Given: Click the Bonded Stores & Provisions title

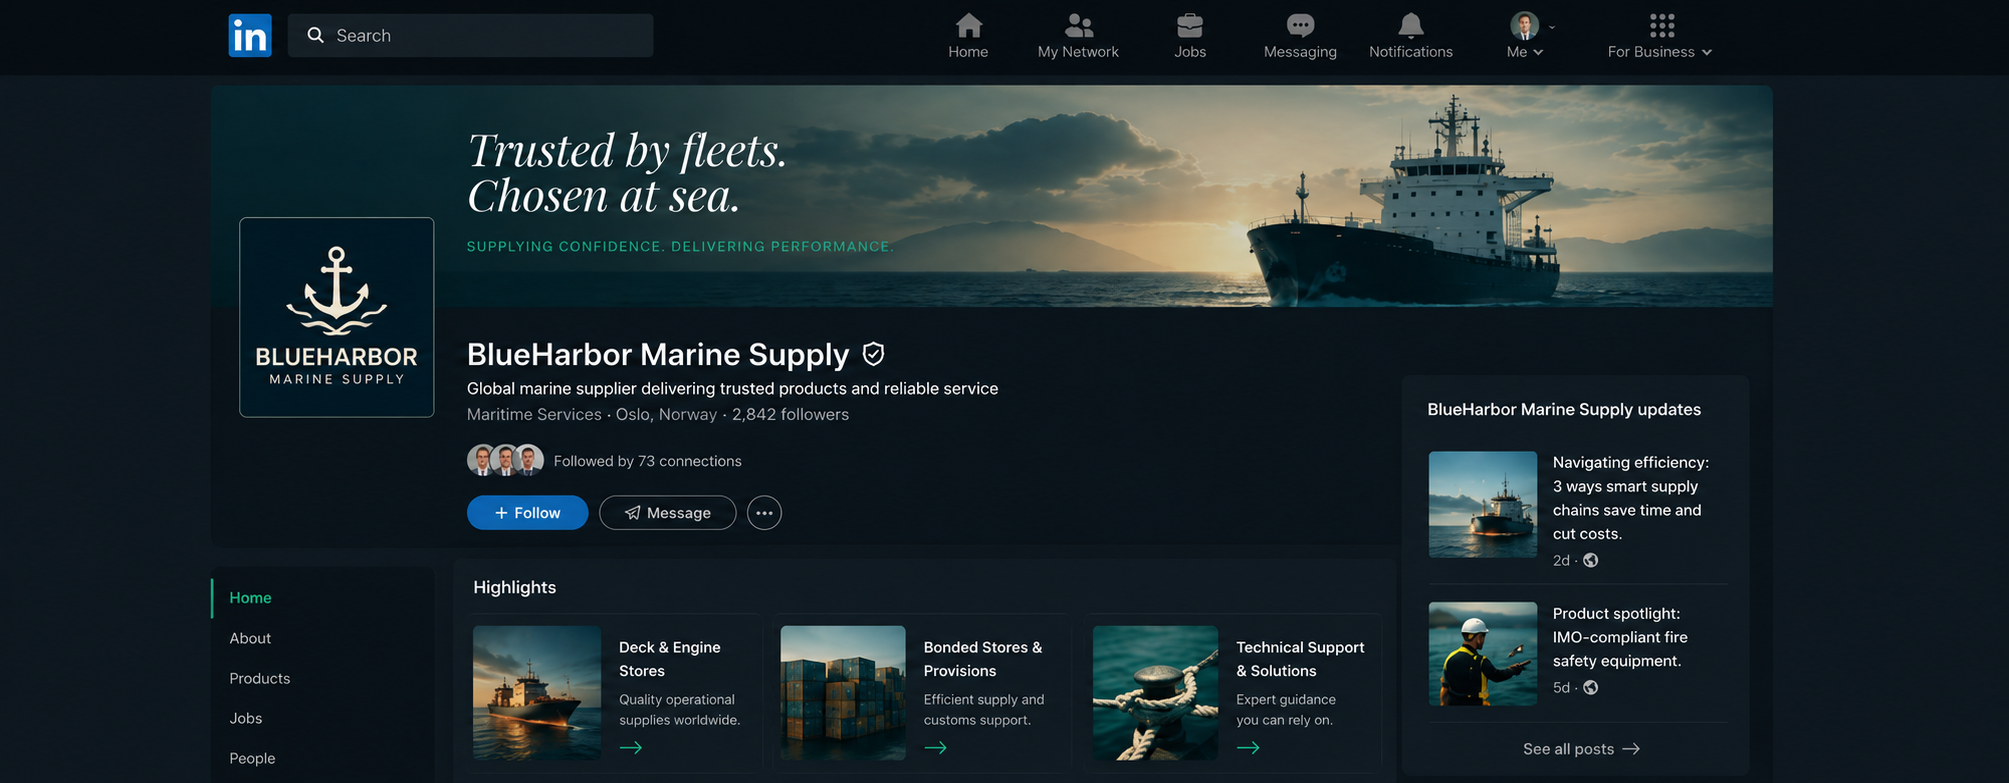Looking at the screenshot, I should click(x=982, y=659).
